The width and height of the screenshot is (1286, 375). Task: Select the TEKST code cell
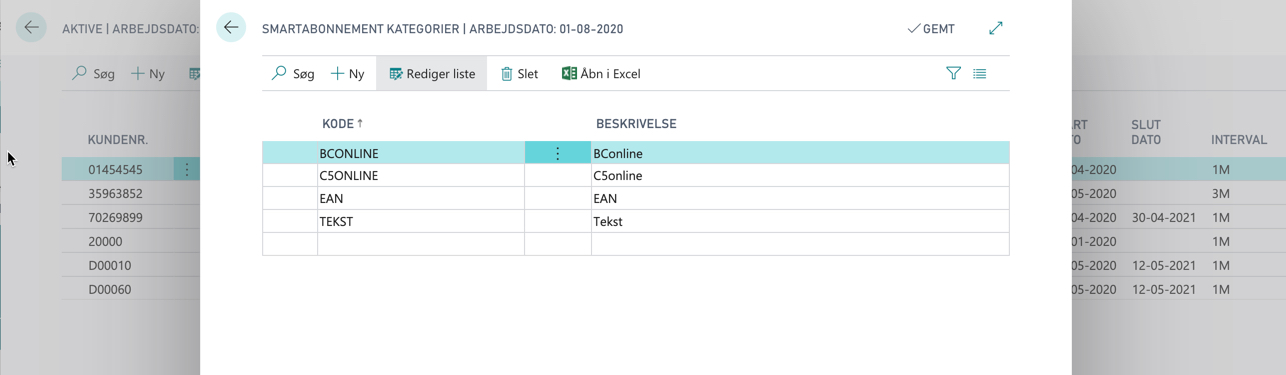421,221
